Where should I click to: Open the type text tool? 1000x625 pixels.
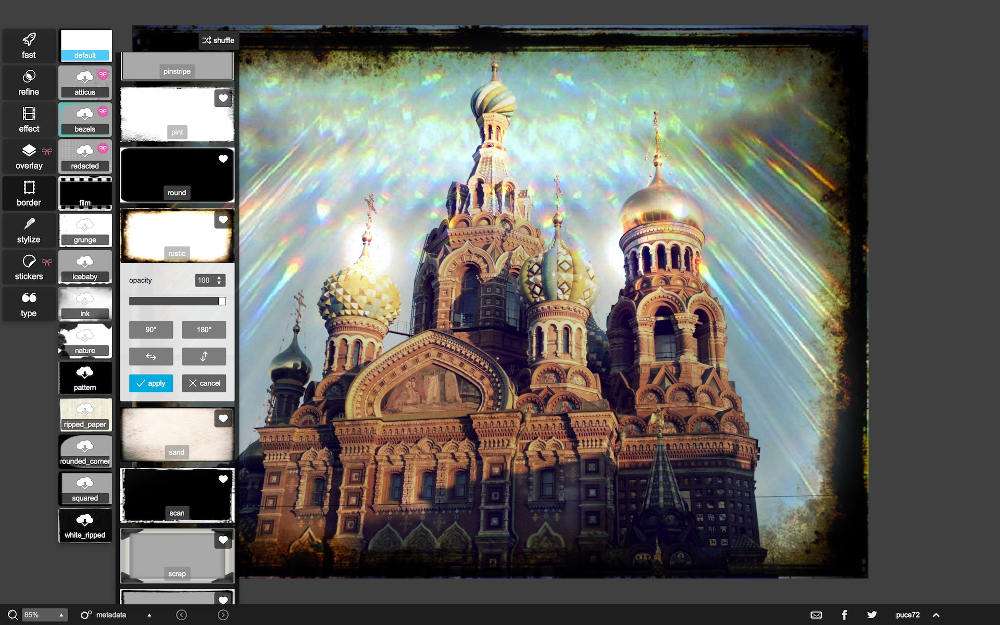29,304
